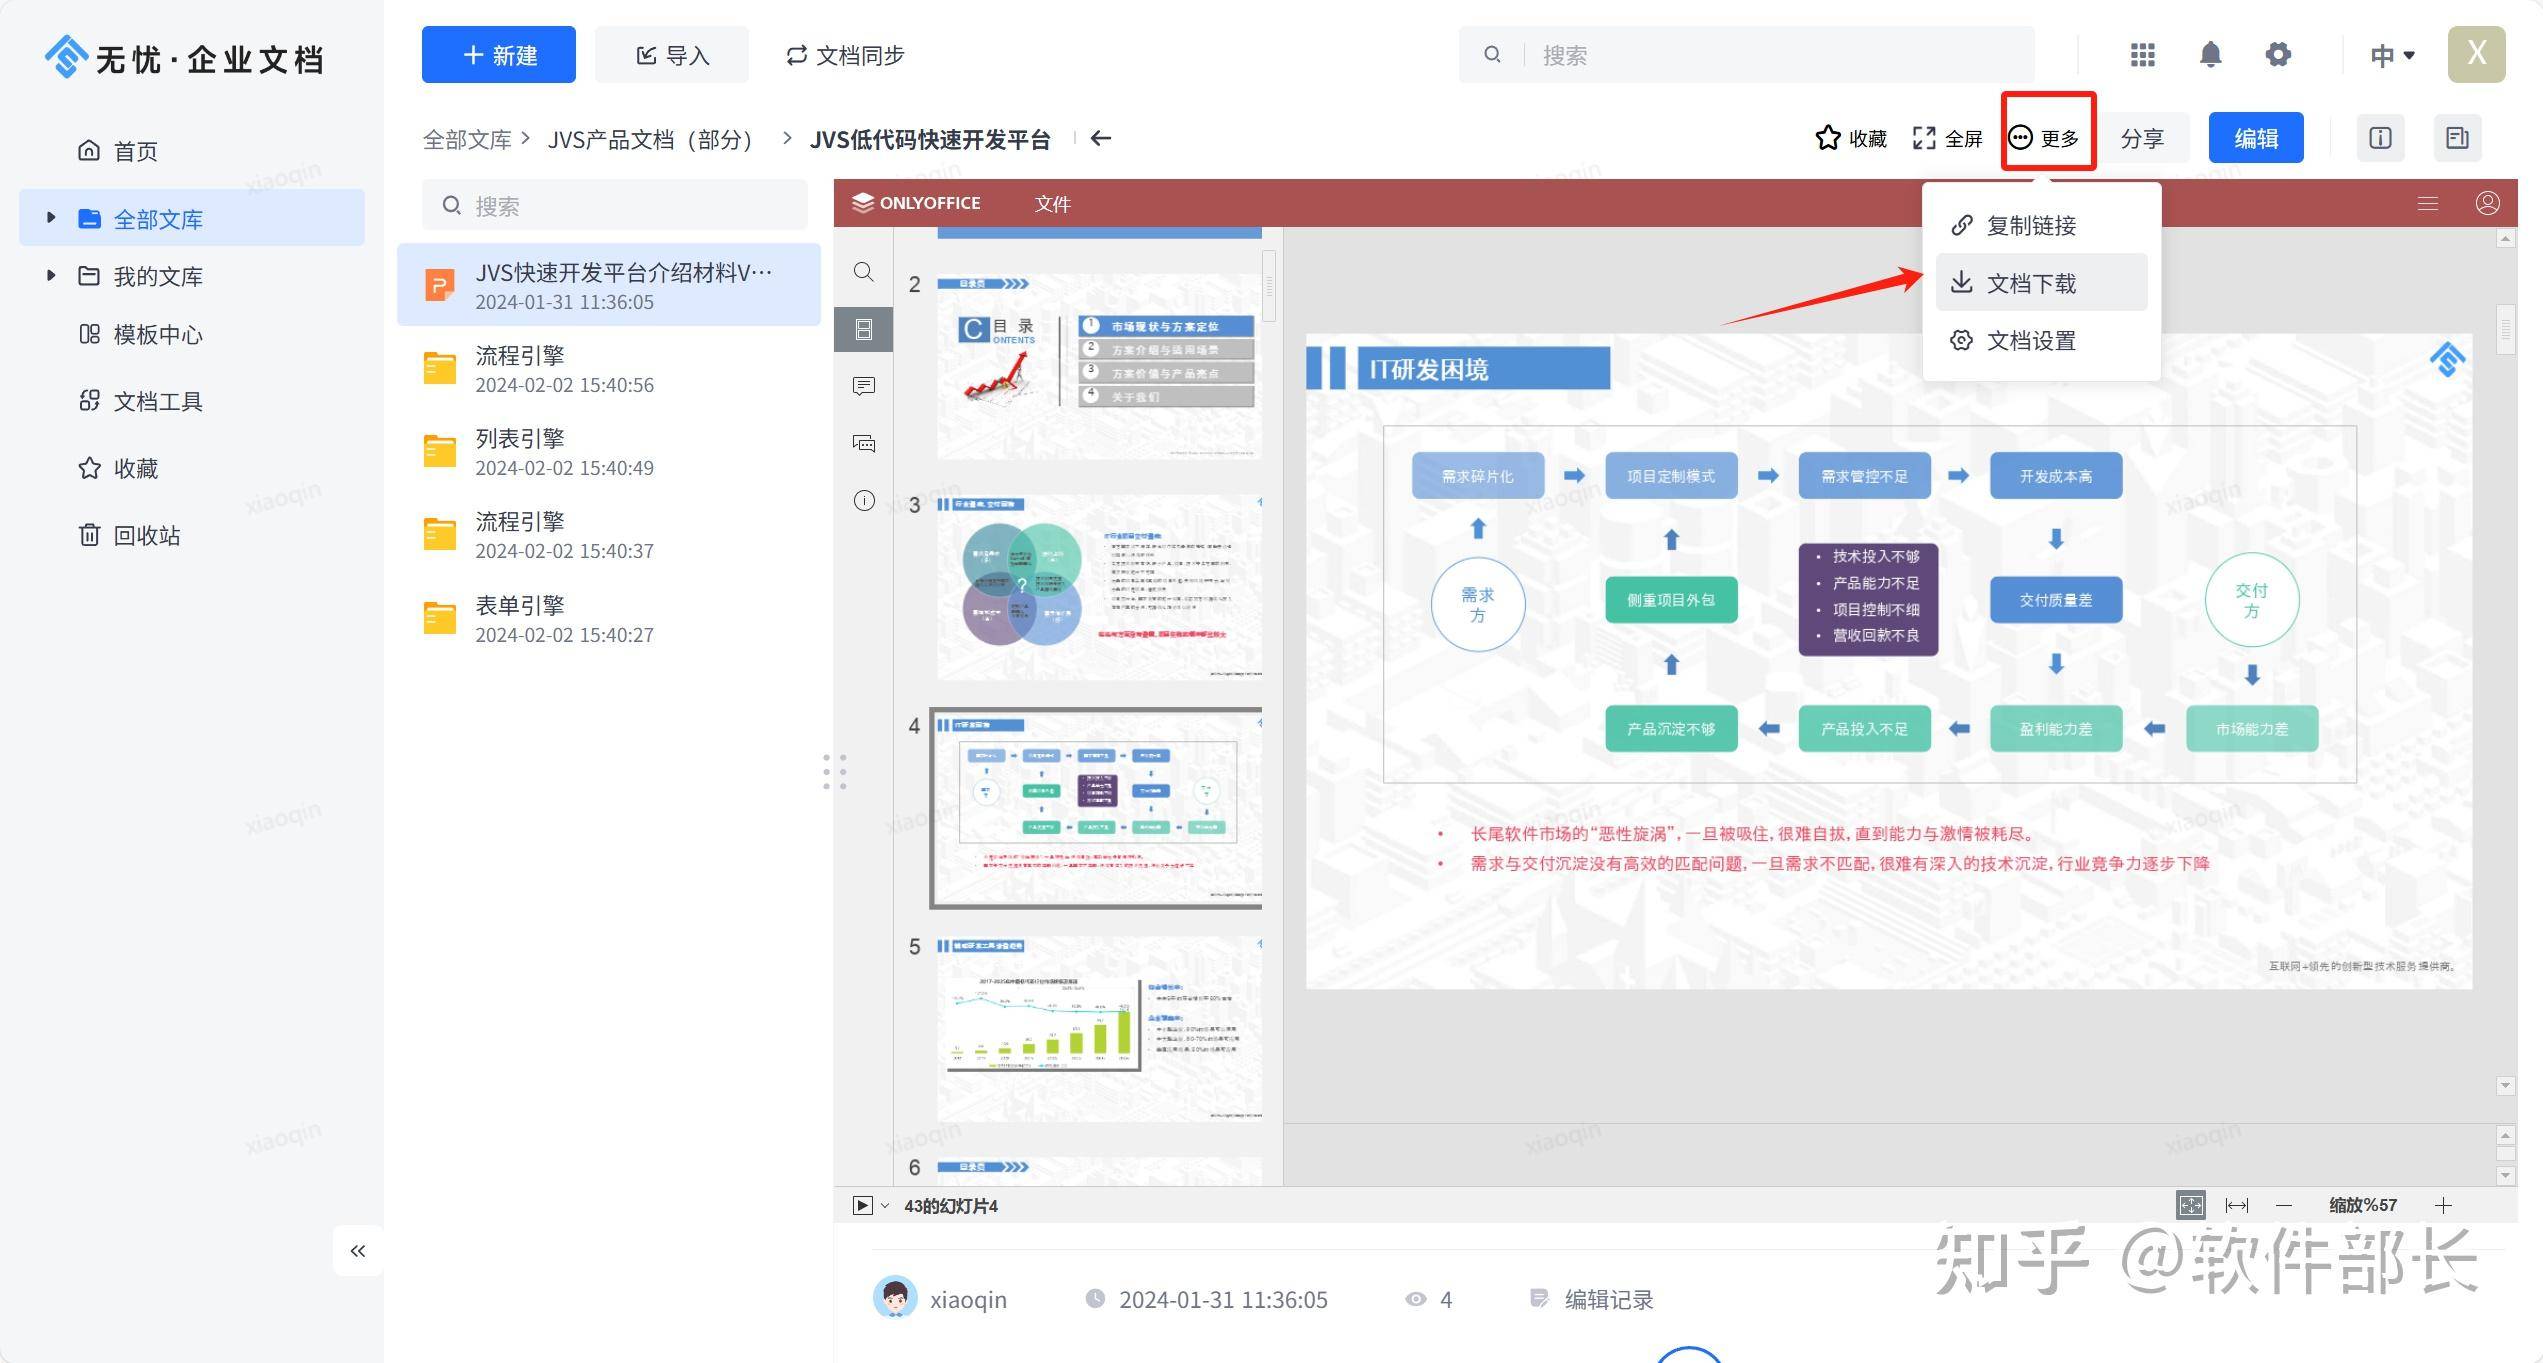Click the panel splitter drag handle
Screen dimensions: 2543x1363
tap(835, 771)
